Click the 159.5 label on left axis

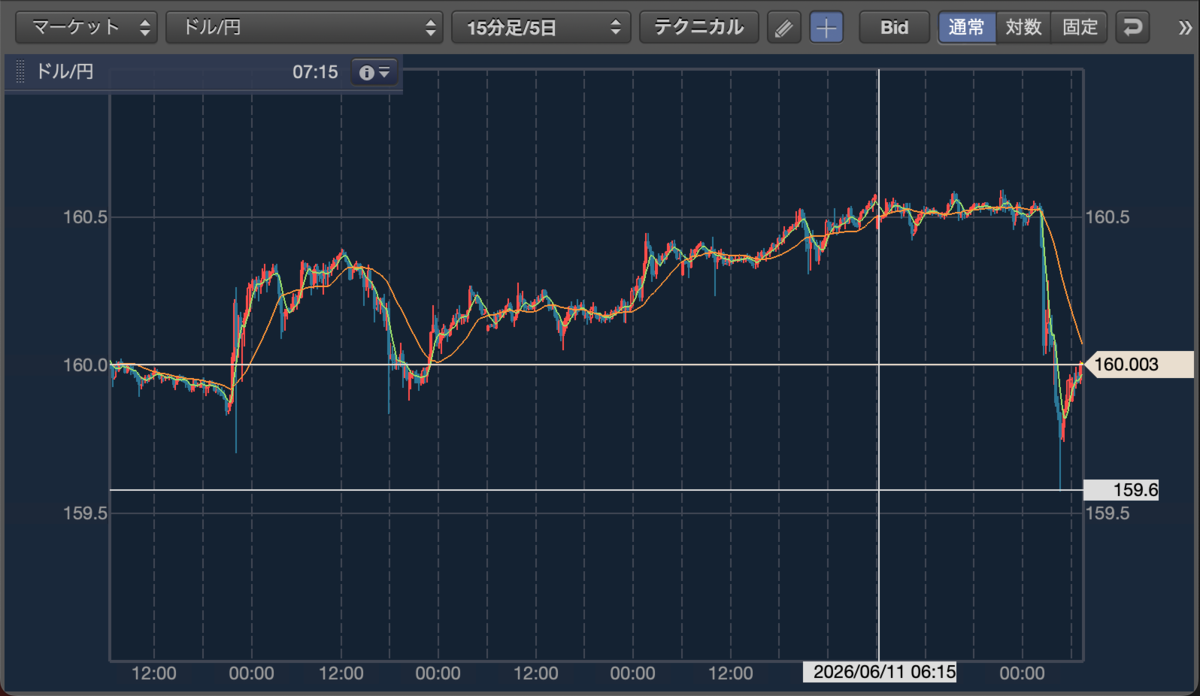pyautogui.click(x=84, y=513)
